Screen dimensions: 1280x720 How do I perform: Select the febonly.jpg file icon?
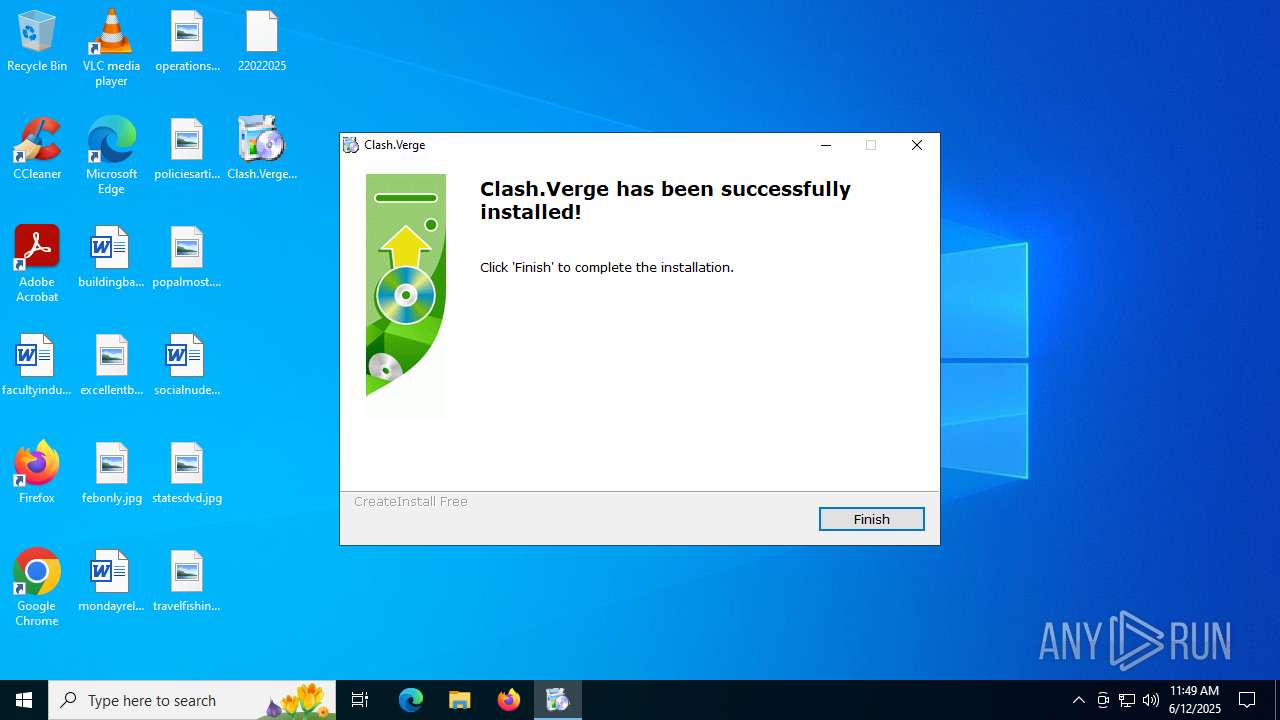(111, 473)
